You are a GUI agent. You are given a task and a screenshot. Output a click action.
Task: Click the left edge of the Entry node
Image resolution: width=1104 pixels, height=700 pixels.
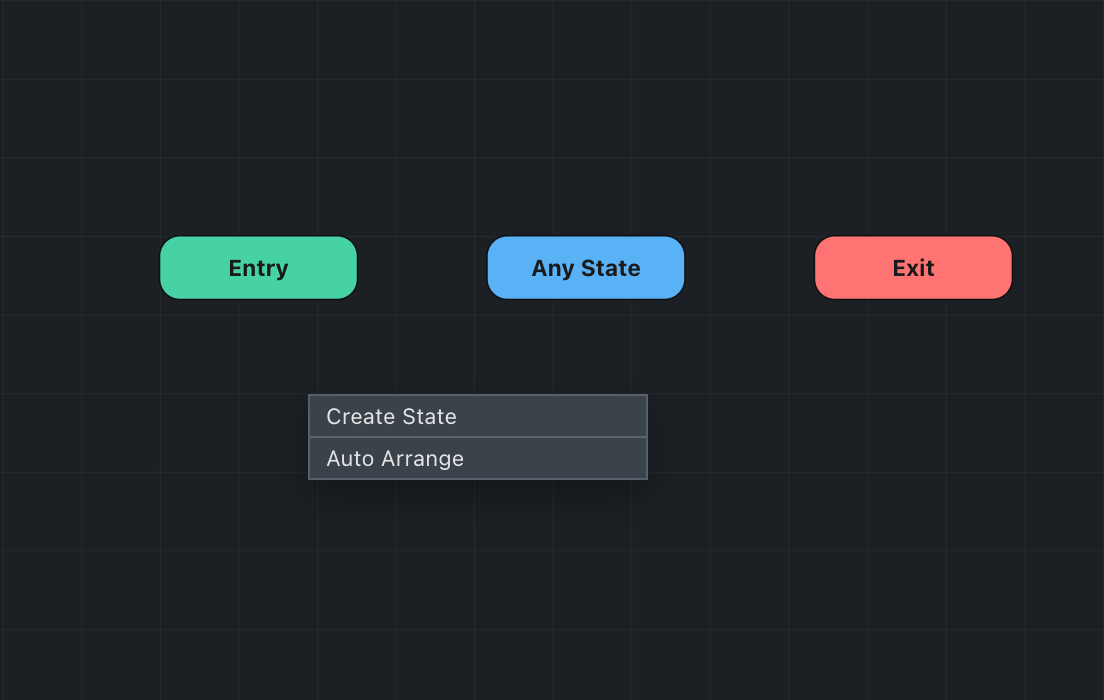(x=164, y=268)
